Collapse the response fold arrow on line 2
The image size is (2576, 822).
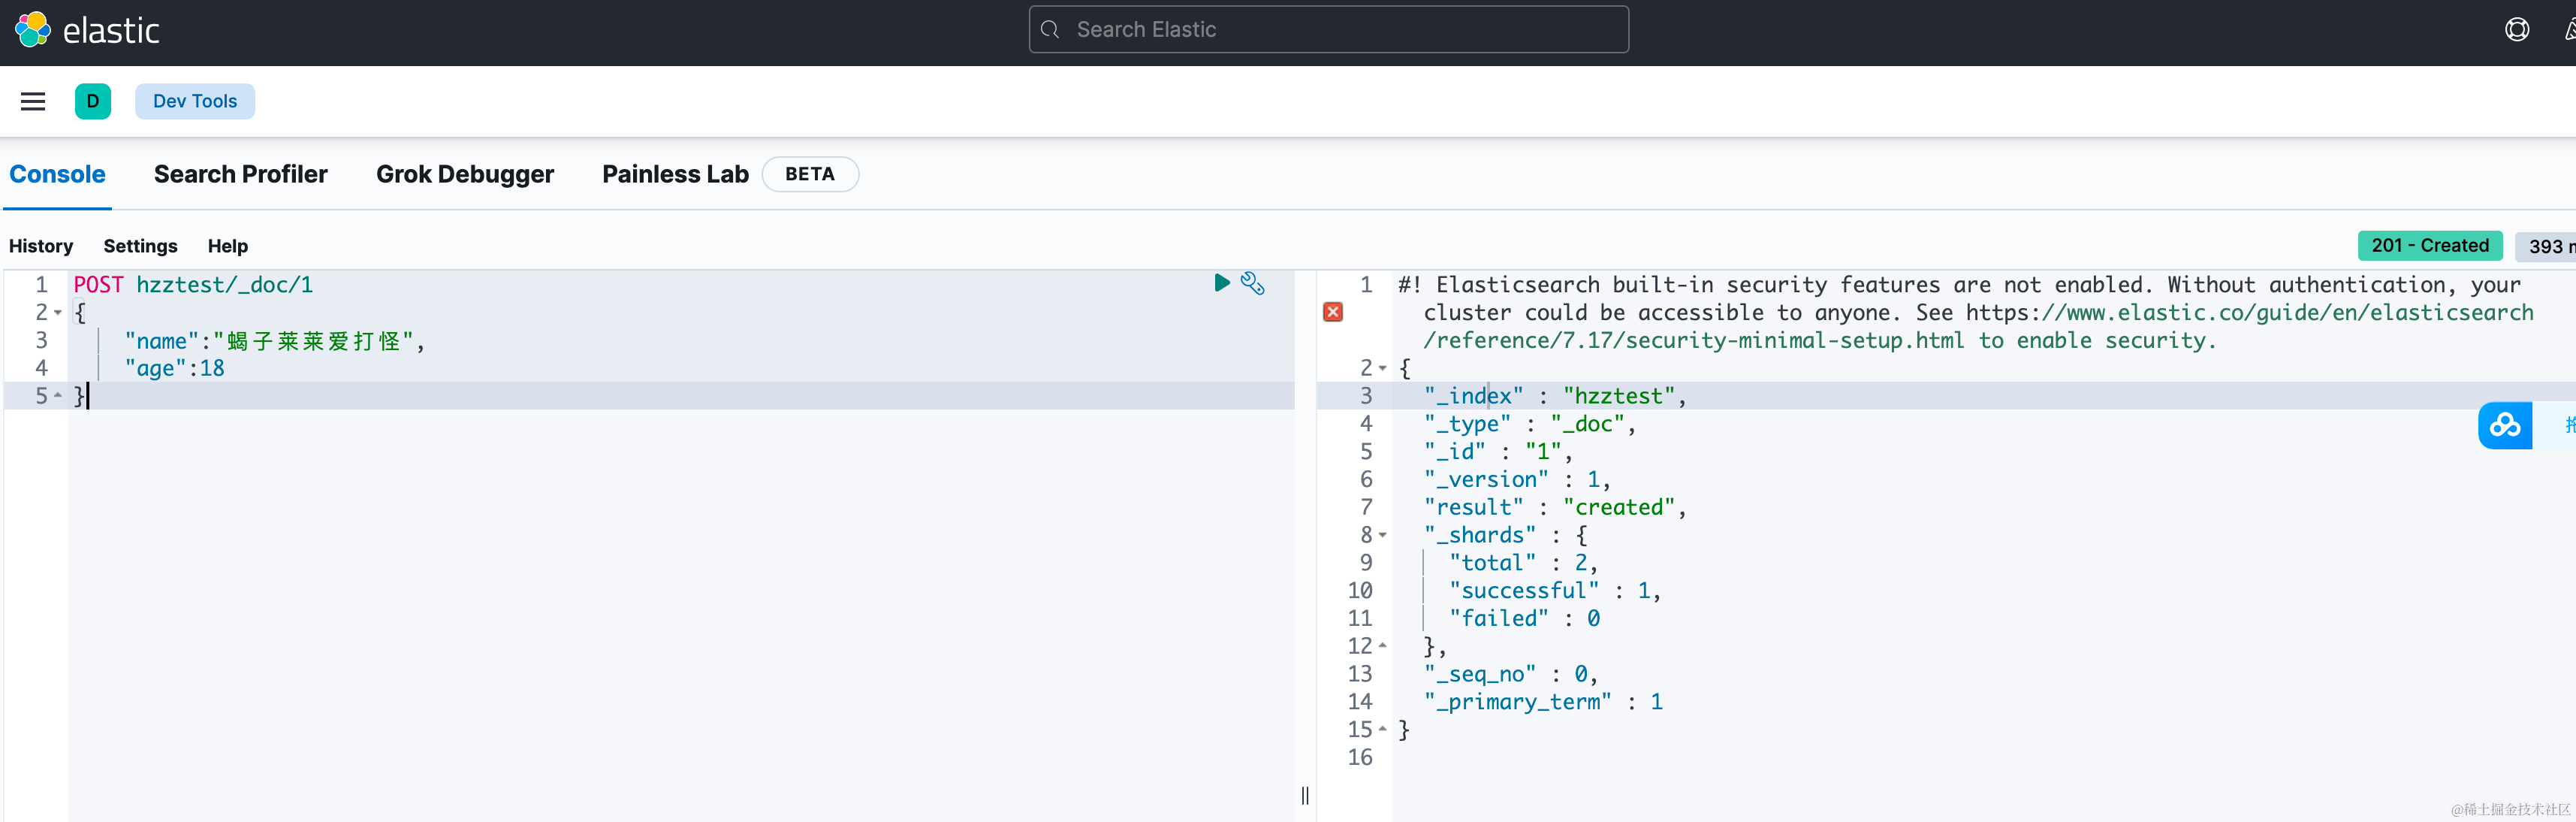(x=1383, y=368)
